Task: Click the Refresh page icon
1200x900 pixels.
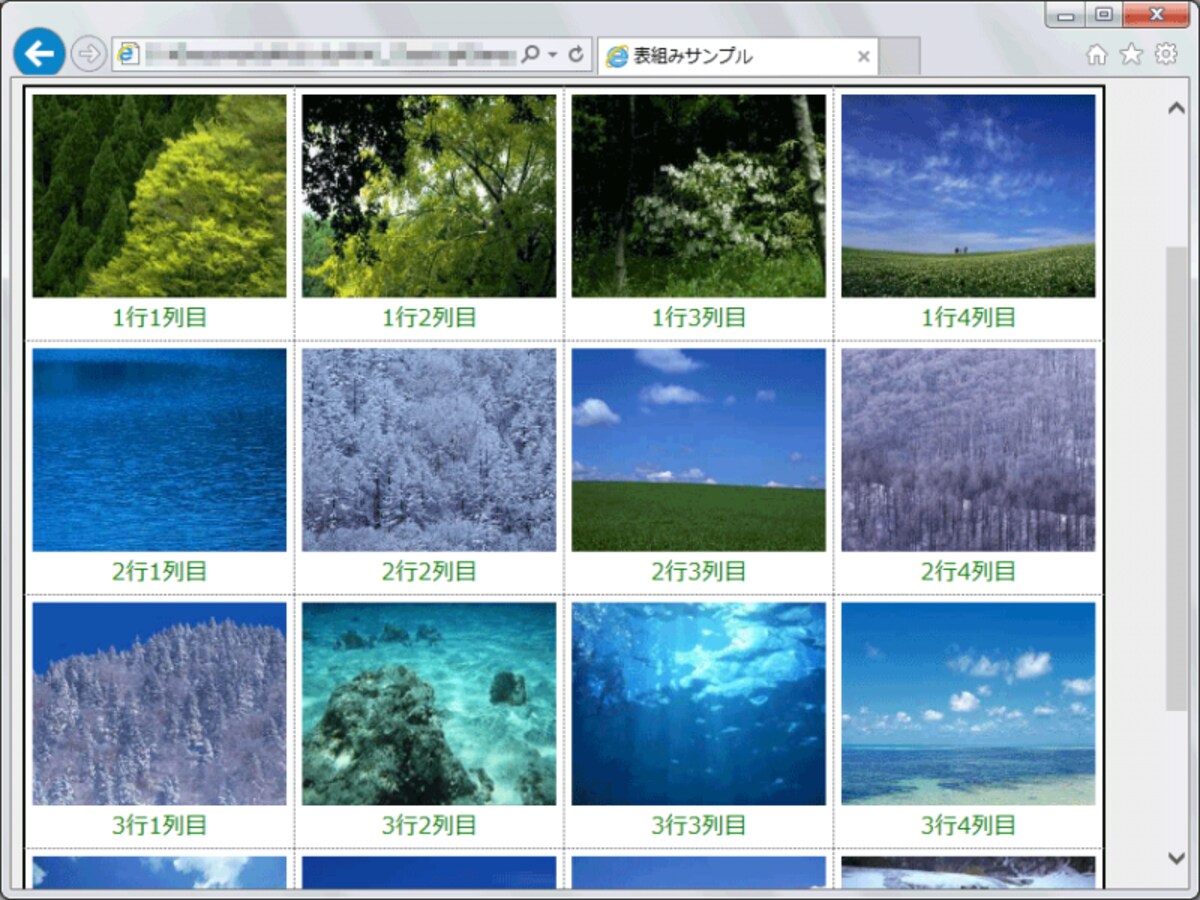Action: pyautogui.click(x=576, y=55)
